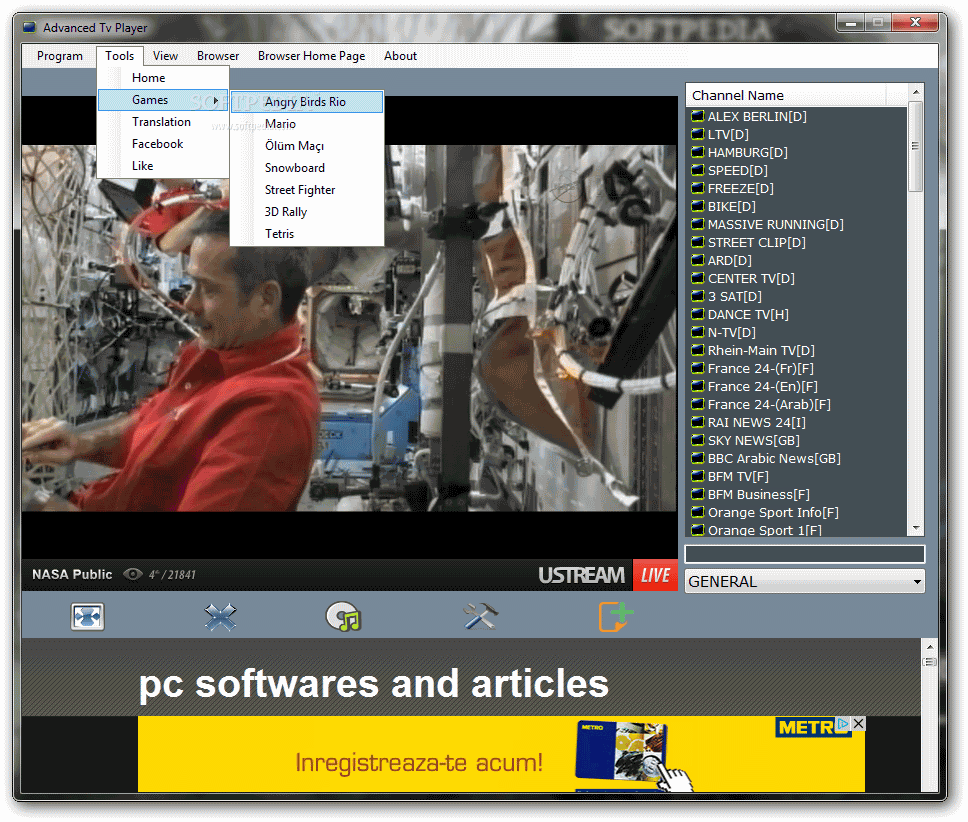Launch Tetris game
The image size is (968, 822).
tap(307, 234)
